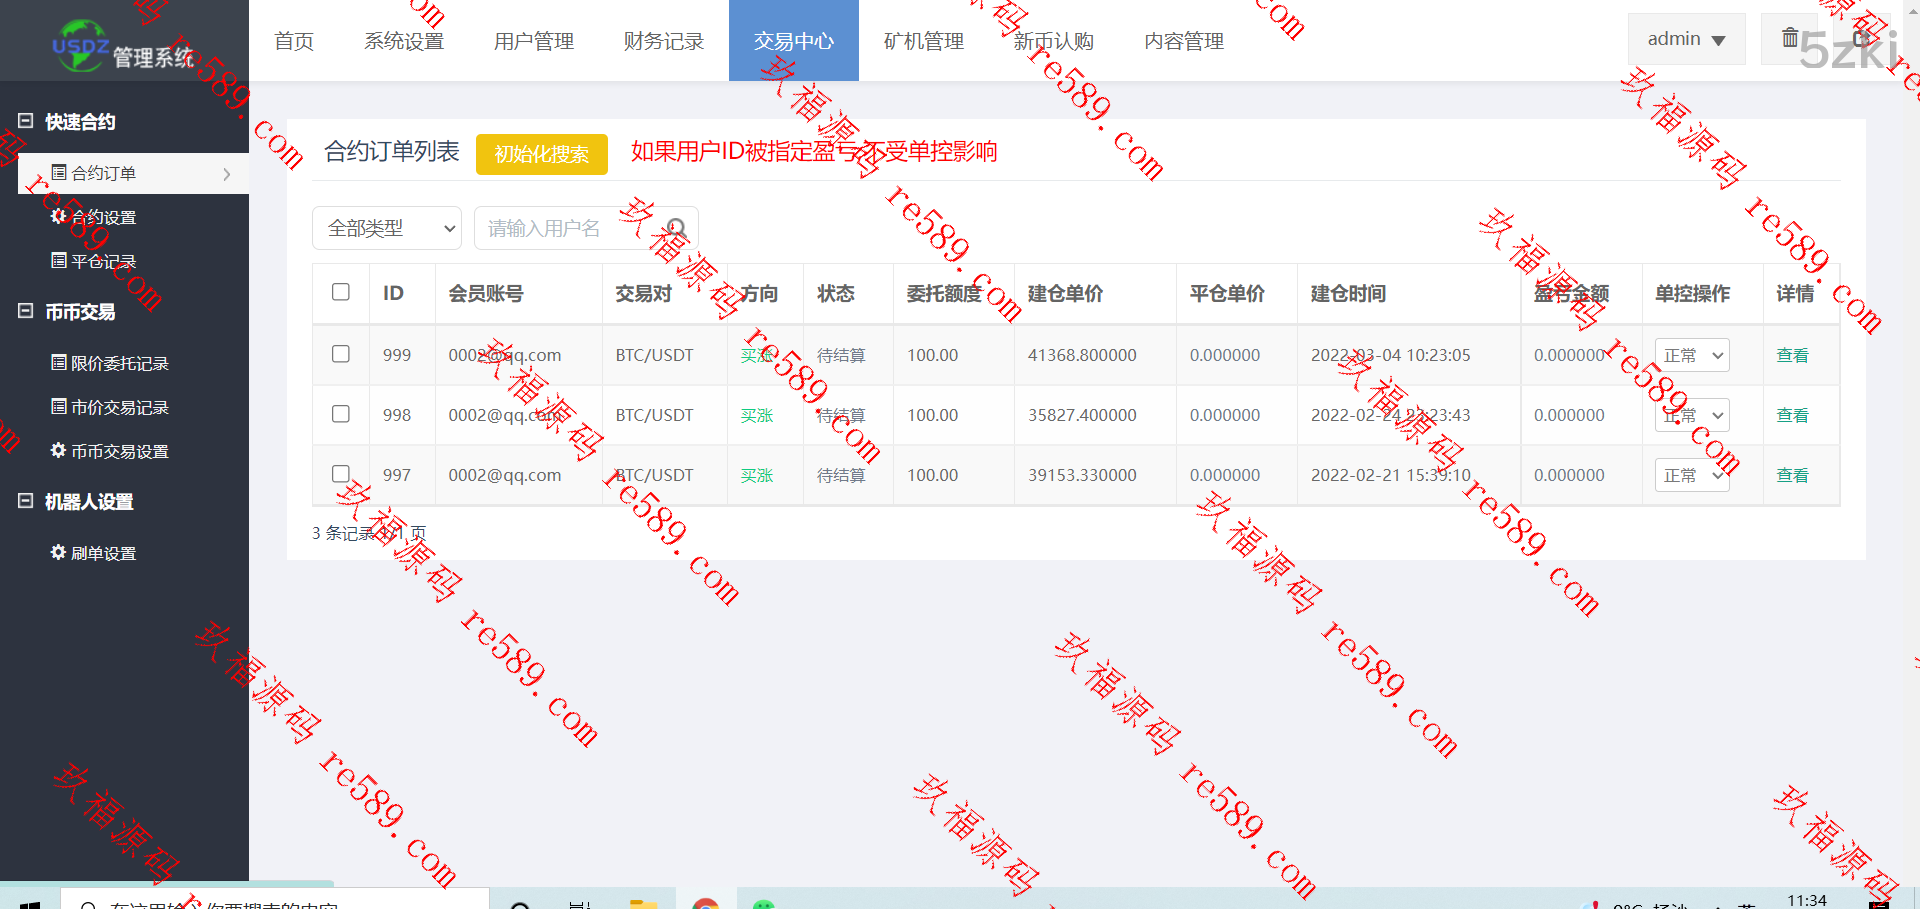The height and width of the screenshot is (909, 1920).
Task: Check the box for order ID 998
Action: pos(341,414)
